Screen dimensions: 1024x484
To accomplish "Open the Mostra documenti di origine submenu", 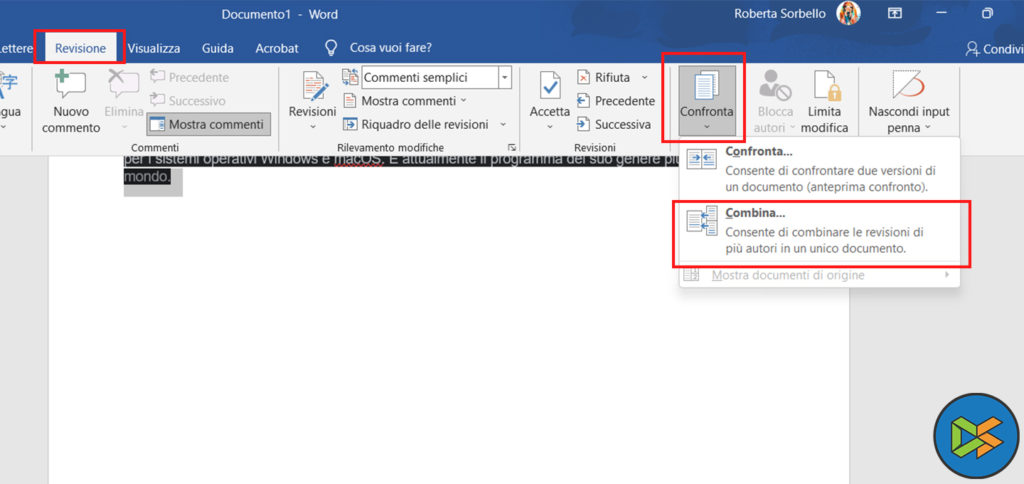I will click(x=820, y=275).
